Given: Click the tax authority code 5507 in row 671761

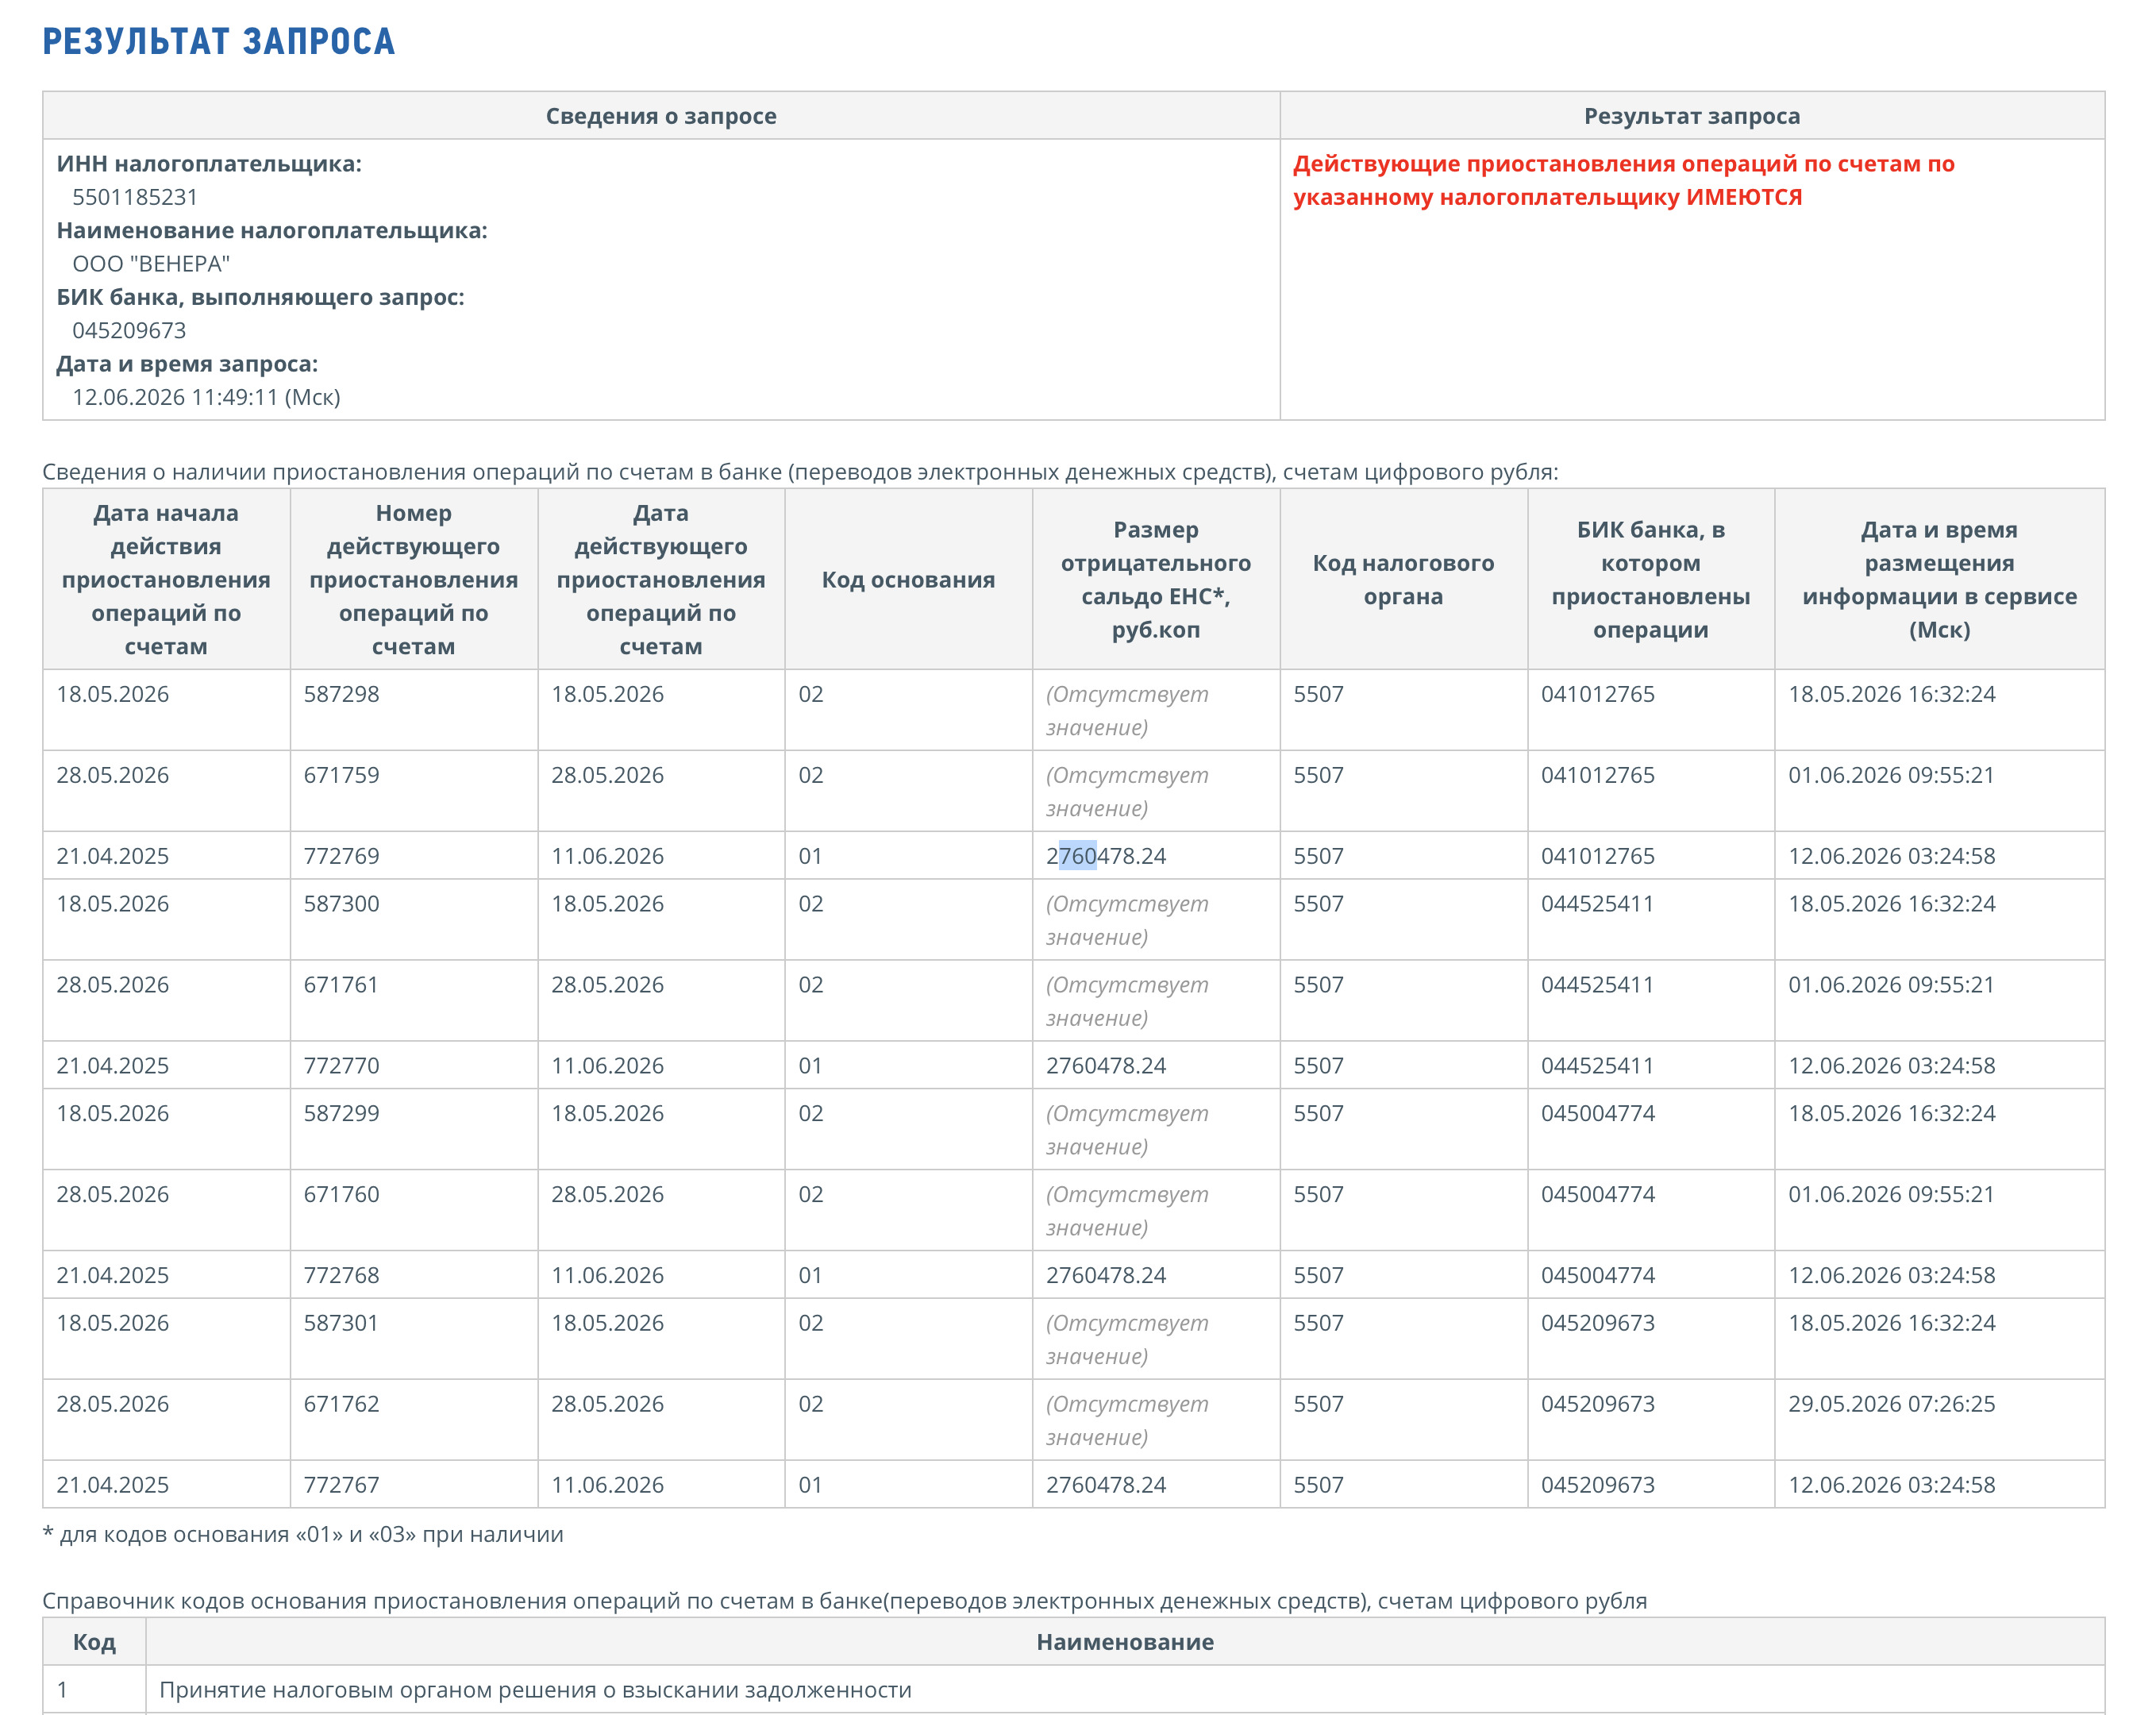Looking at the screenshot, I should point(1319,985).
